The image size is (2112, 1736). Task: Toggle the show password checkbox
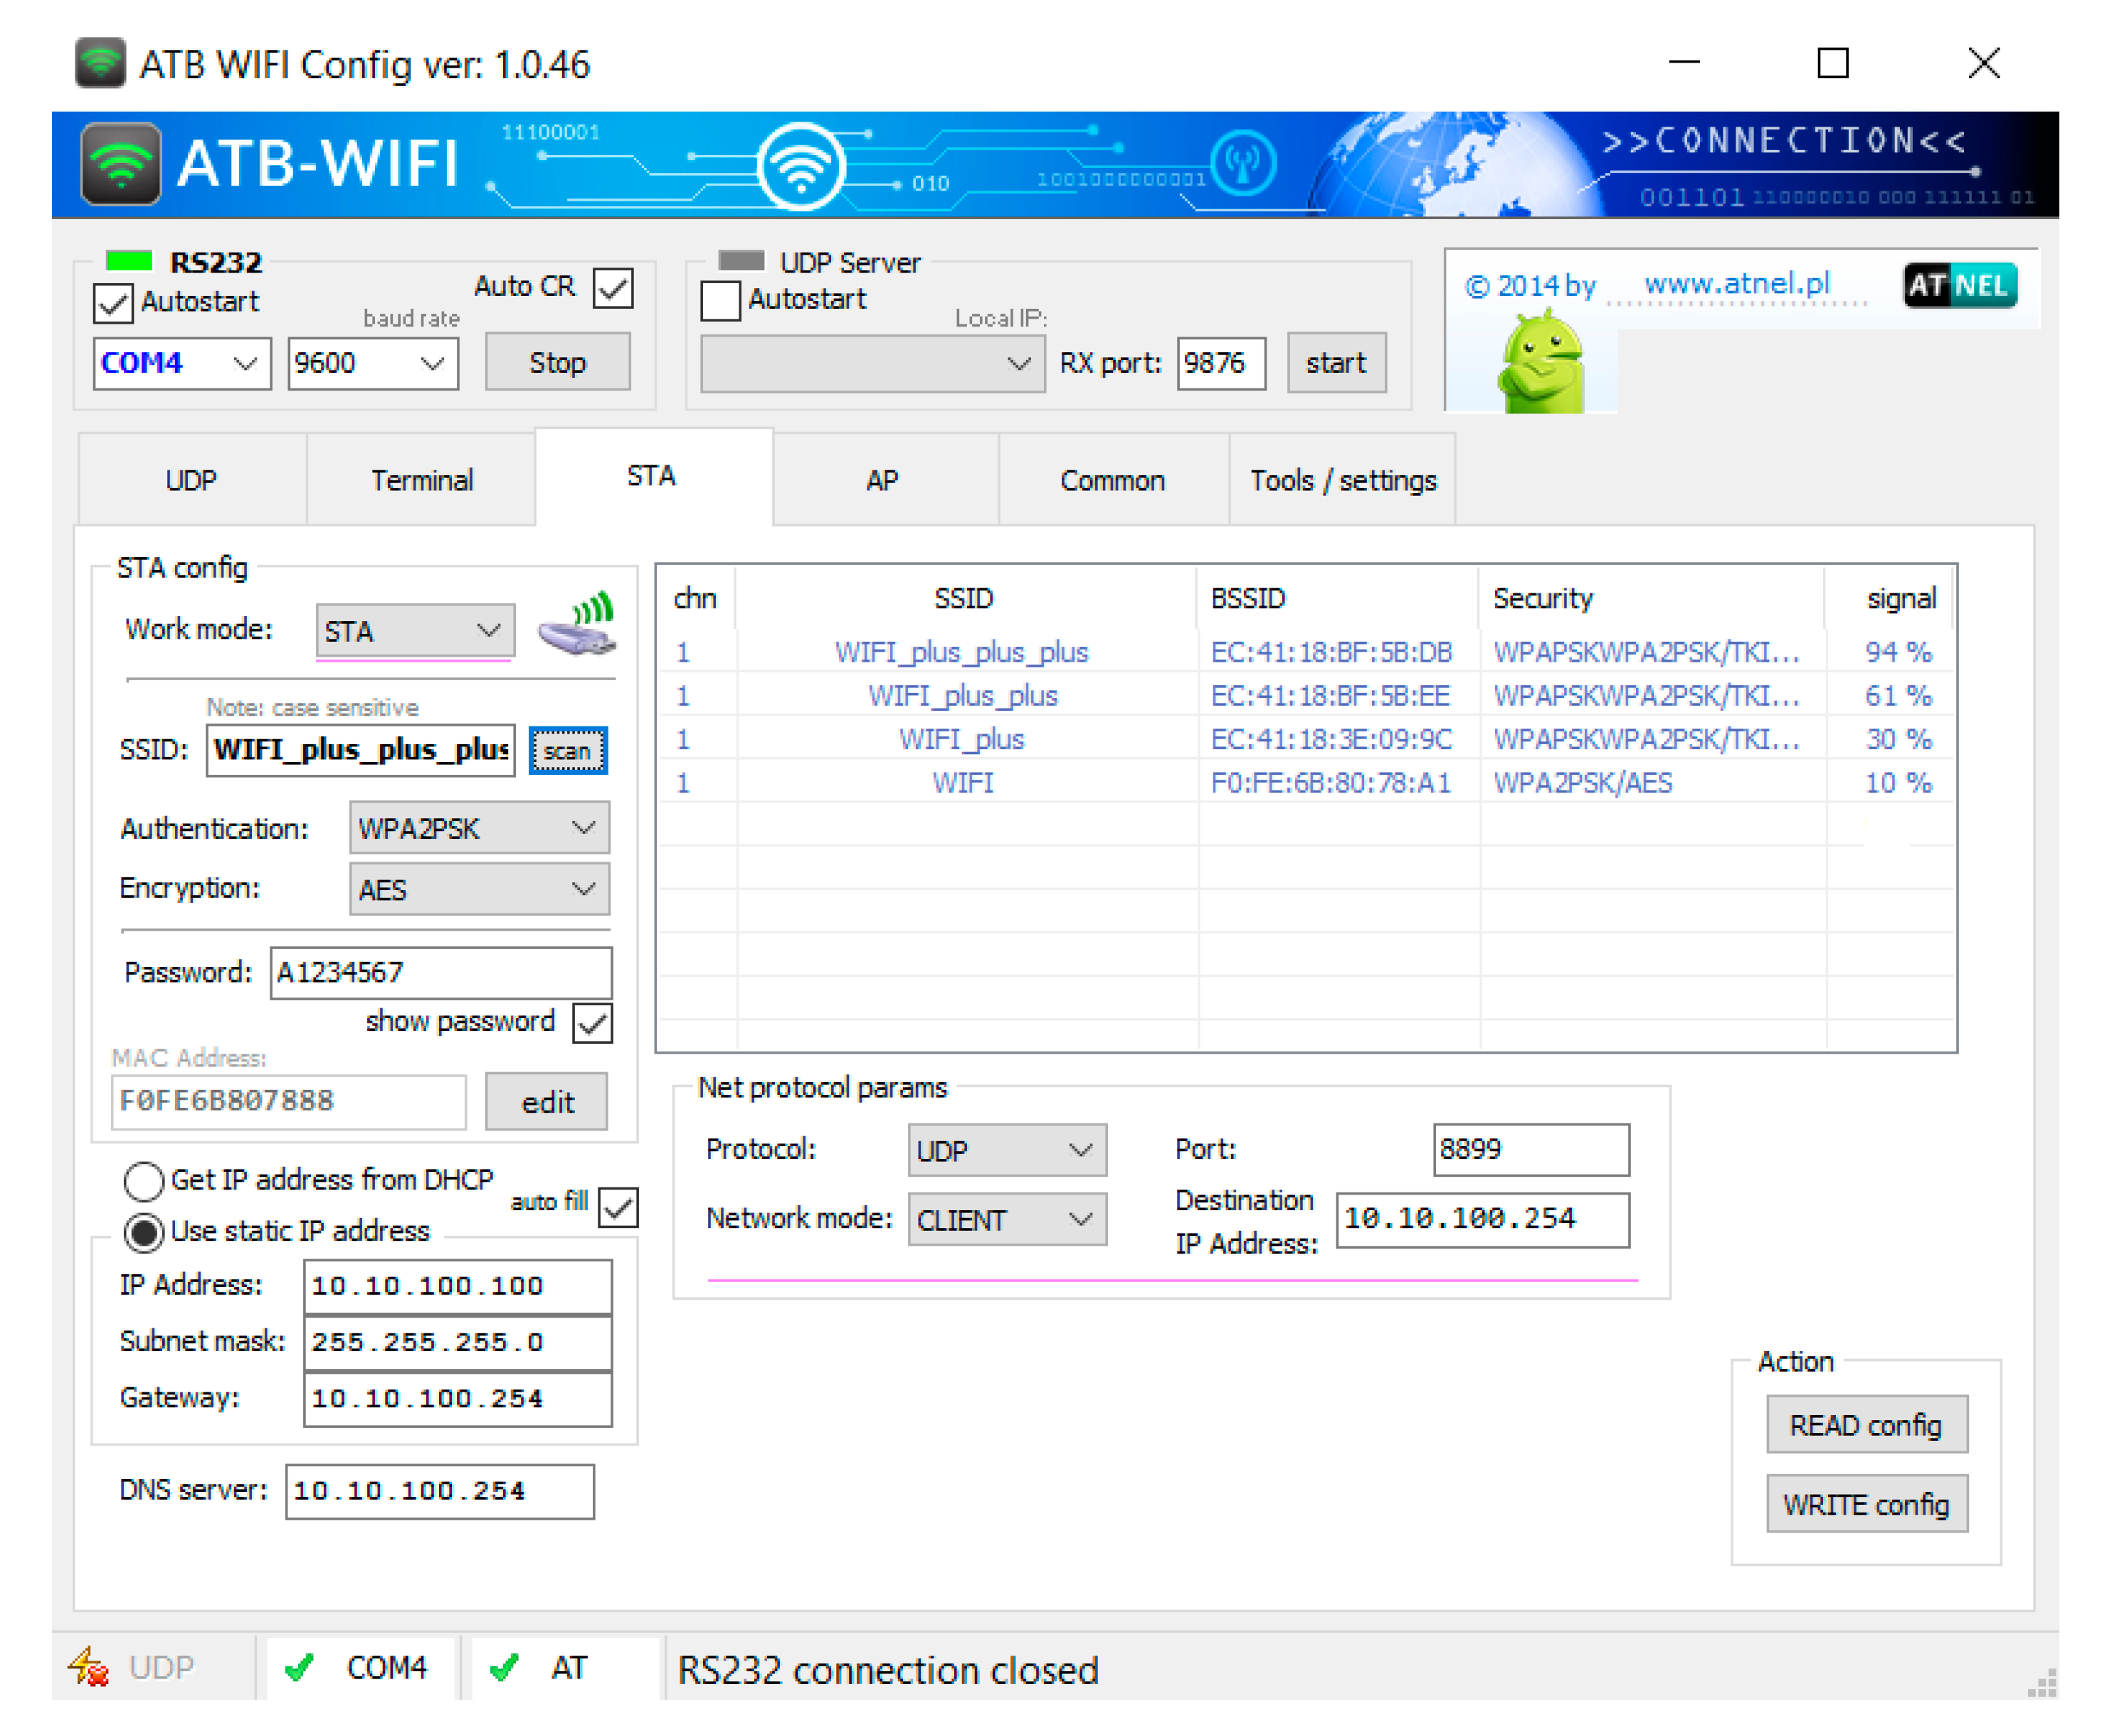pos(593,1023)
